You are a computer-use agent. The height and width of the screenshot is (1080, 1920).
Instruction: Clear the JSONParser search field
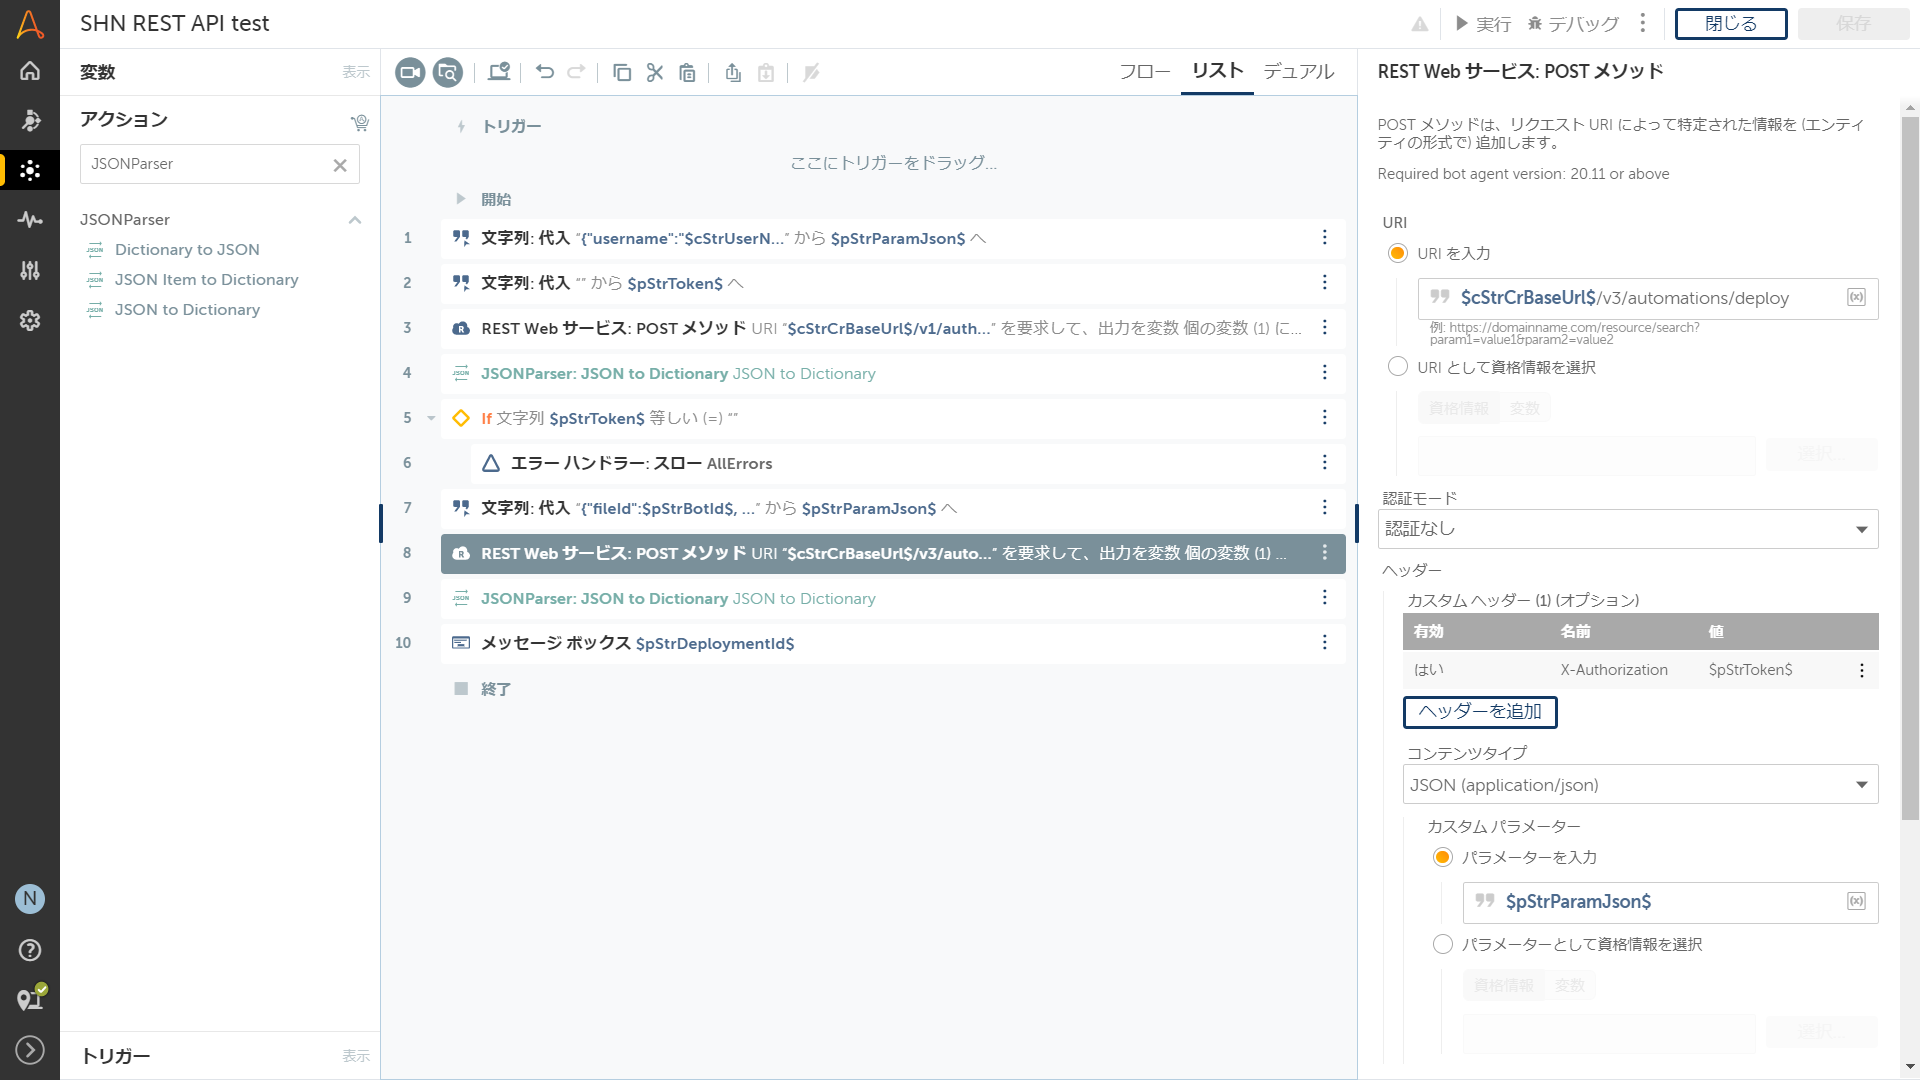point(340,165)
